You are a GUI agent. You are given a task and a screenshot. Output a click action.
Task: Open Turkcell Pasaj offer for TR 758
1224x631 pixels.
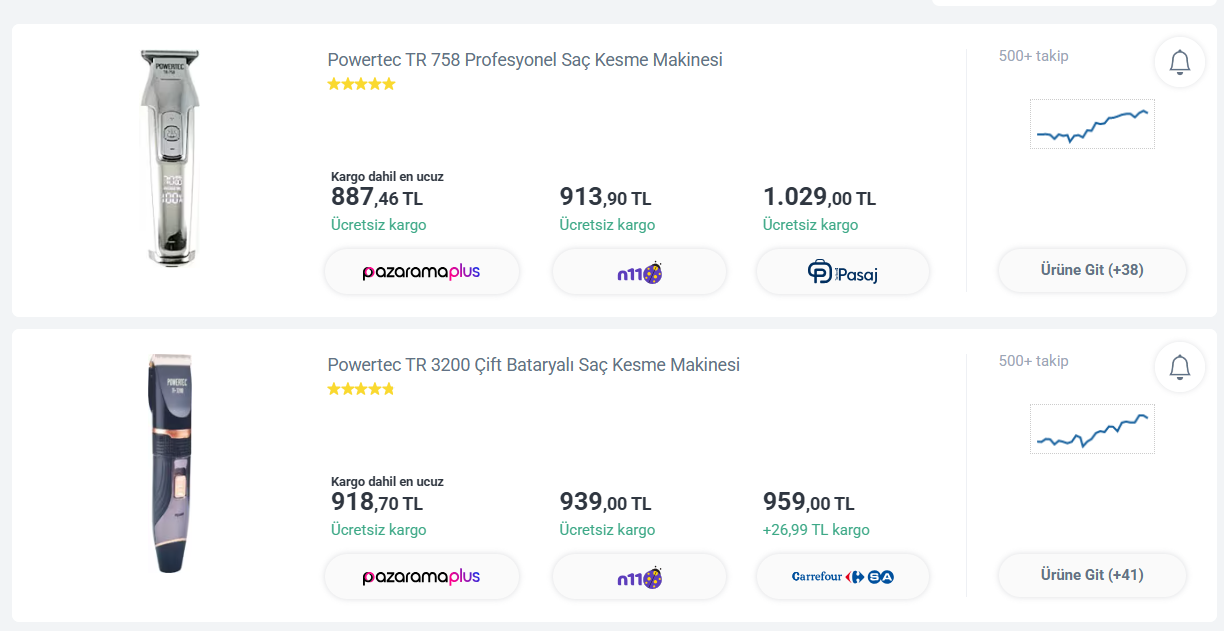842,272
